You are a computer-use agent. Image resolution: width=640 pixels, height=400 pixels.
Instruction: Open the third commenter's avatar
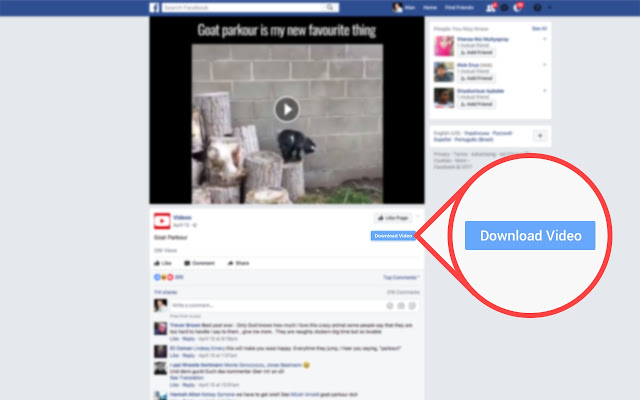160,368
